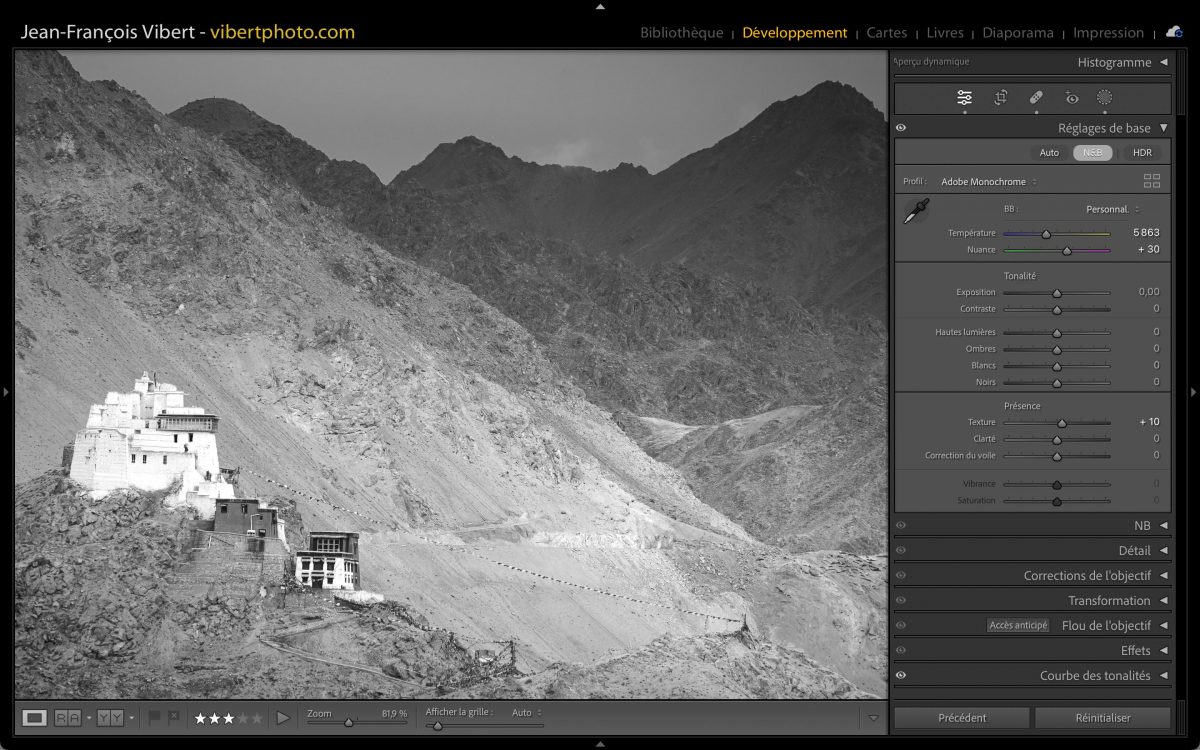Click the Précédent button

pos(962,717)
